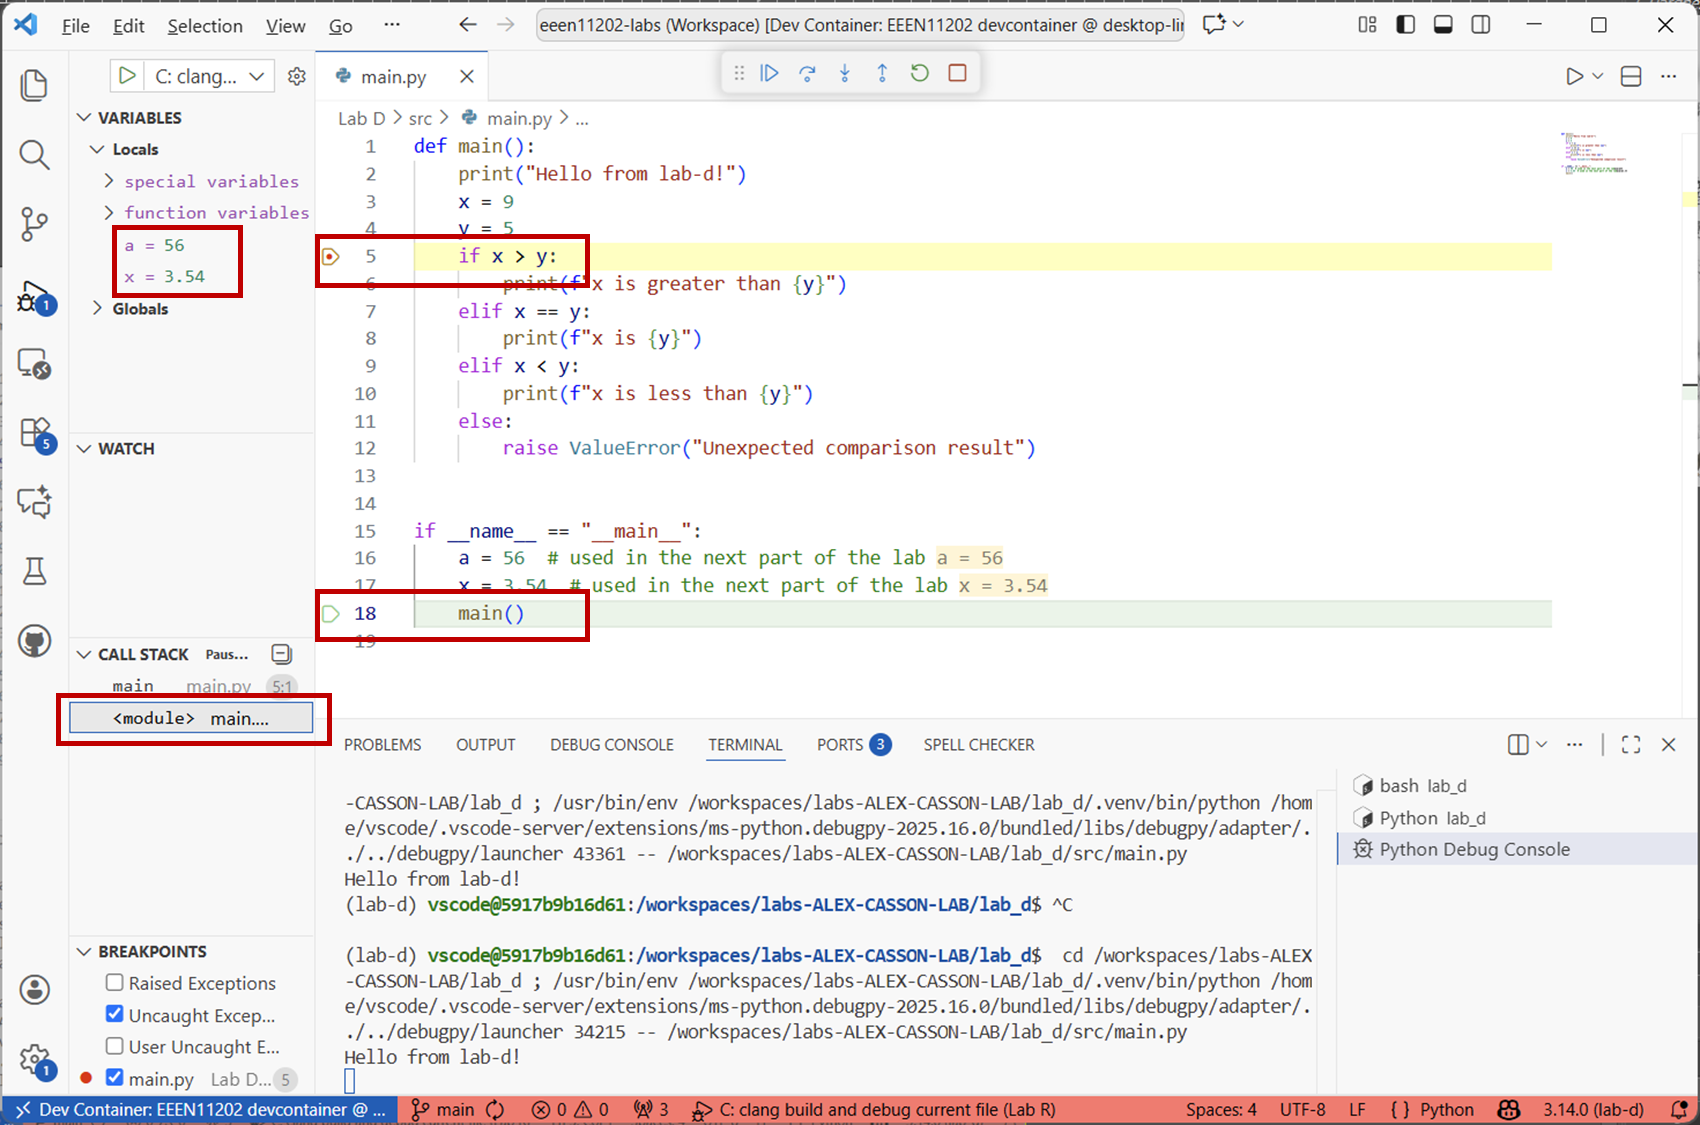This screenshot has width=1700, height=1125.
Task: Click the Step Into debug icon
Action: click(845, 73)
